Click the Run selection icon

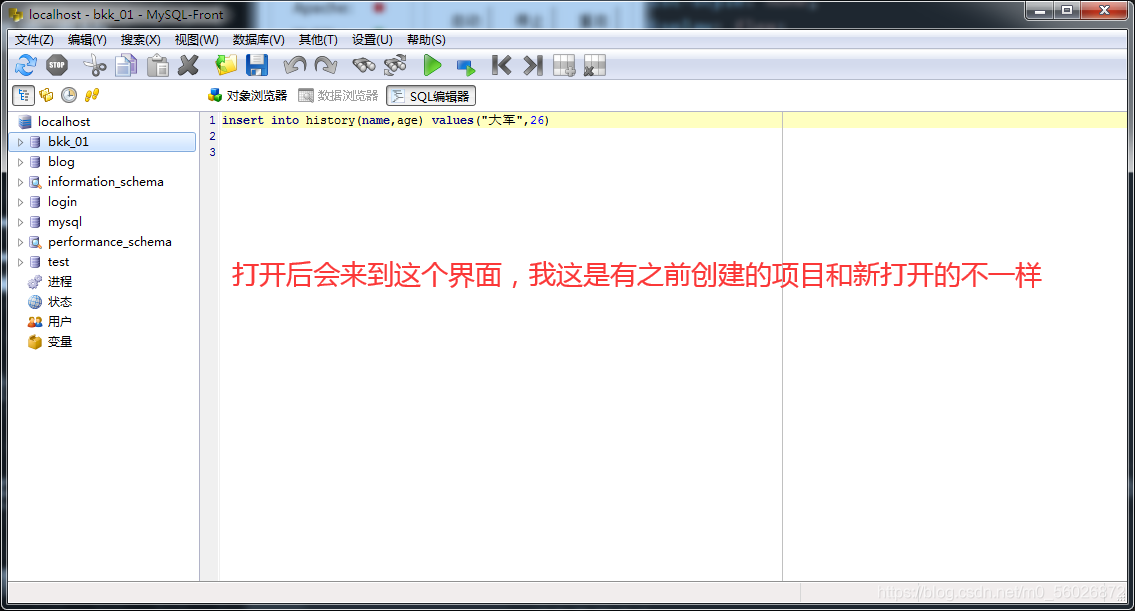click(465, 67)
